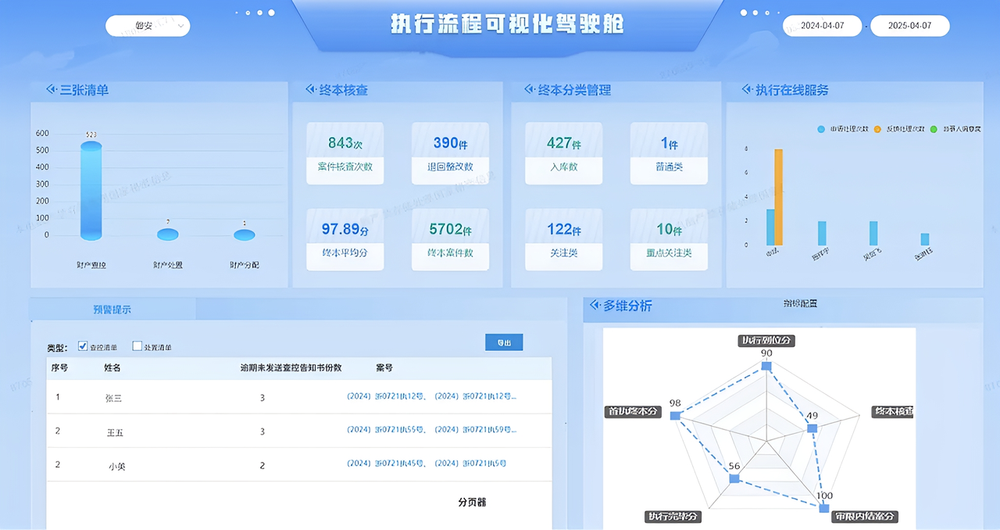The width and height of the screenshot is (1000, 530).
Task: Open the 5702件 终本案件数 card
Action: (x=450, y=239)
